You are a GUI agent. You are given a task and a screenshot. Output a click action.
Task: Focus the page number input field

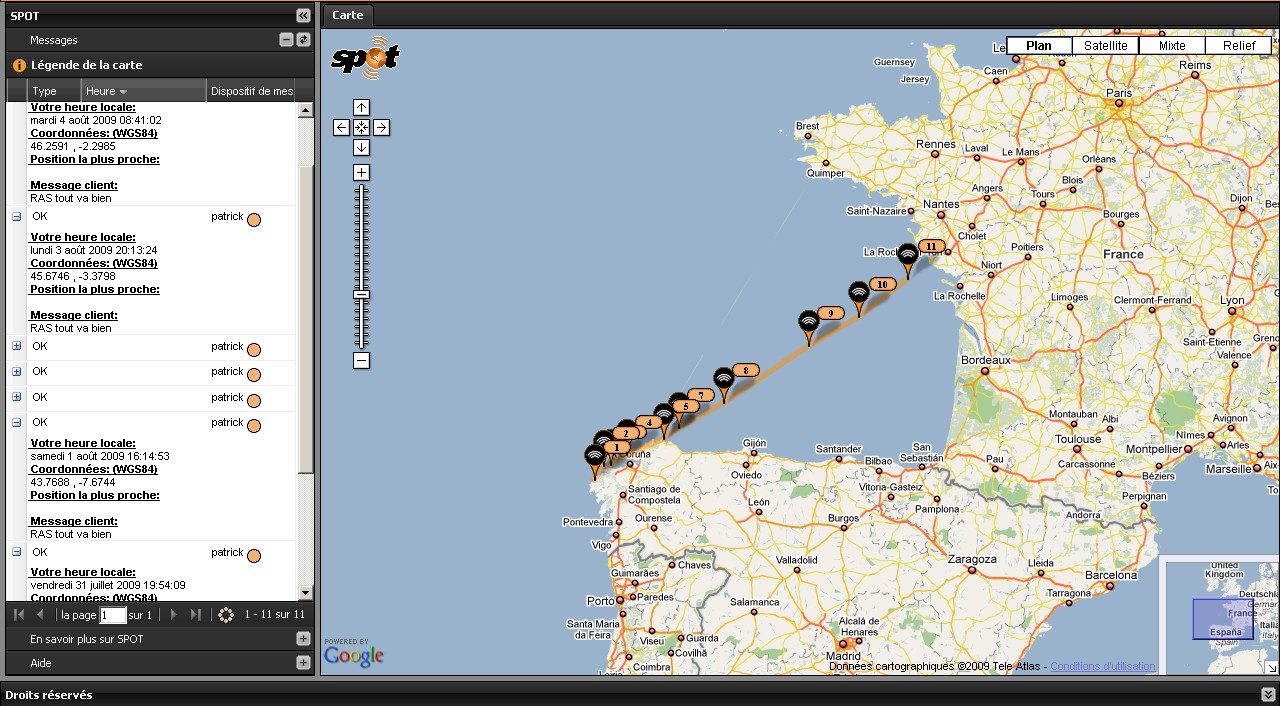[x=113, y=615]
